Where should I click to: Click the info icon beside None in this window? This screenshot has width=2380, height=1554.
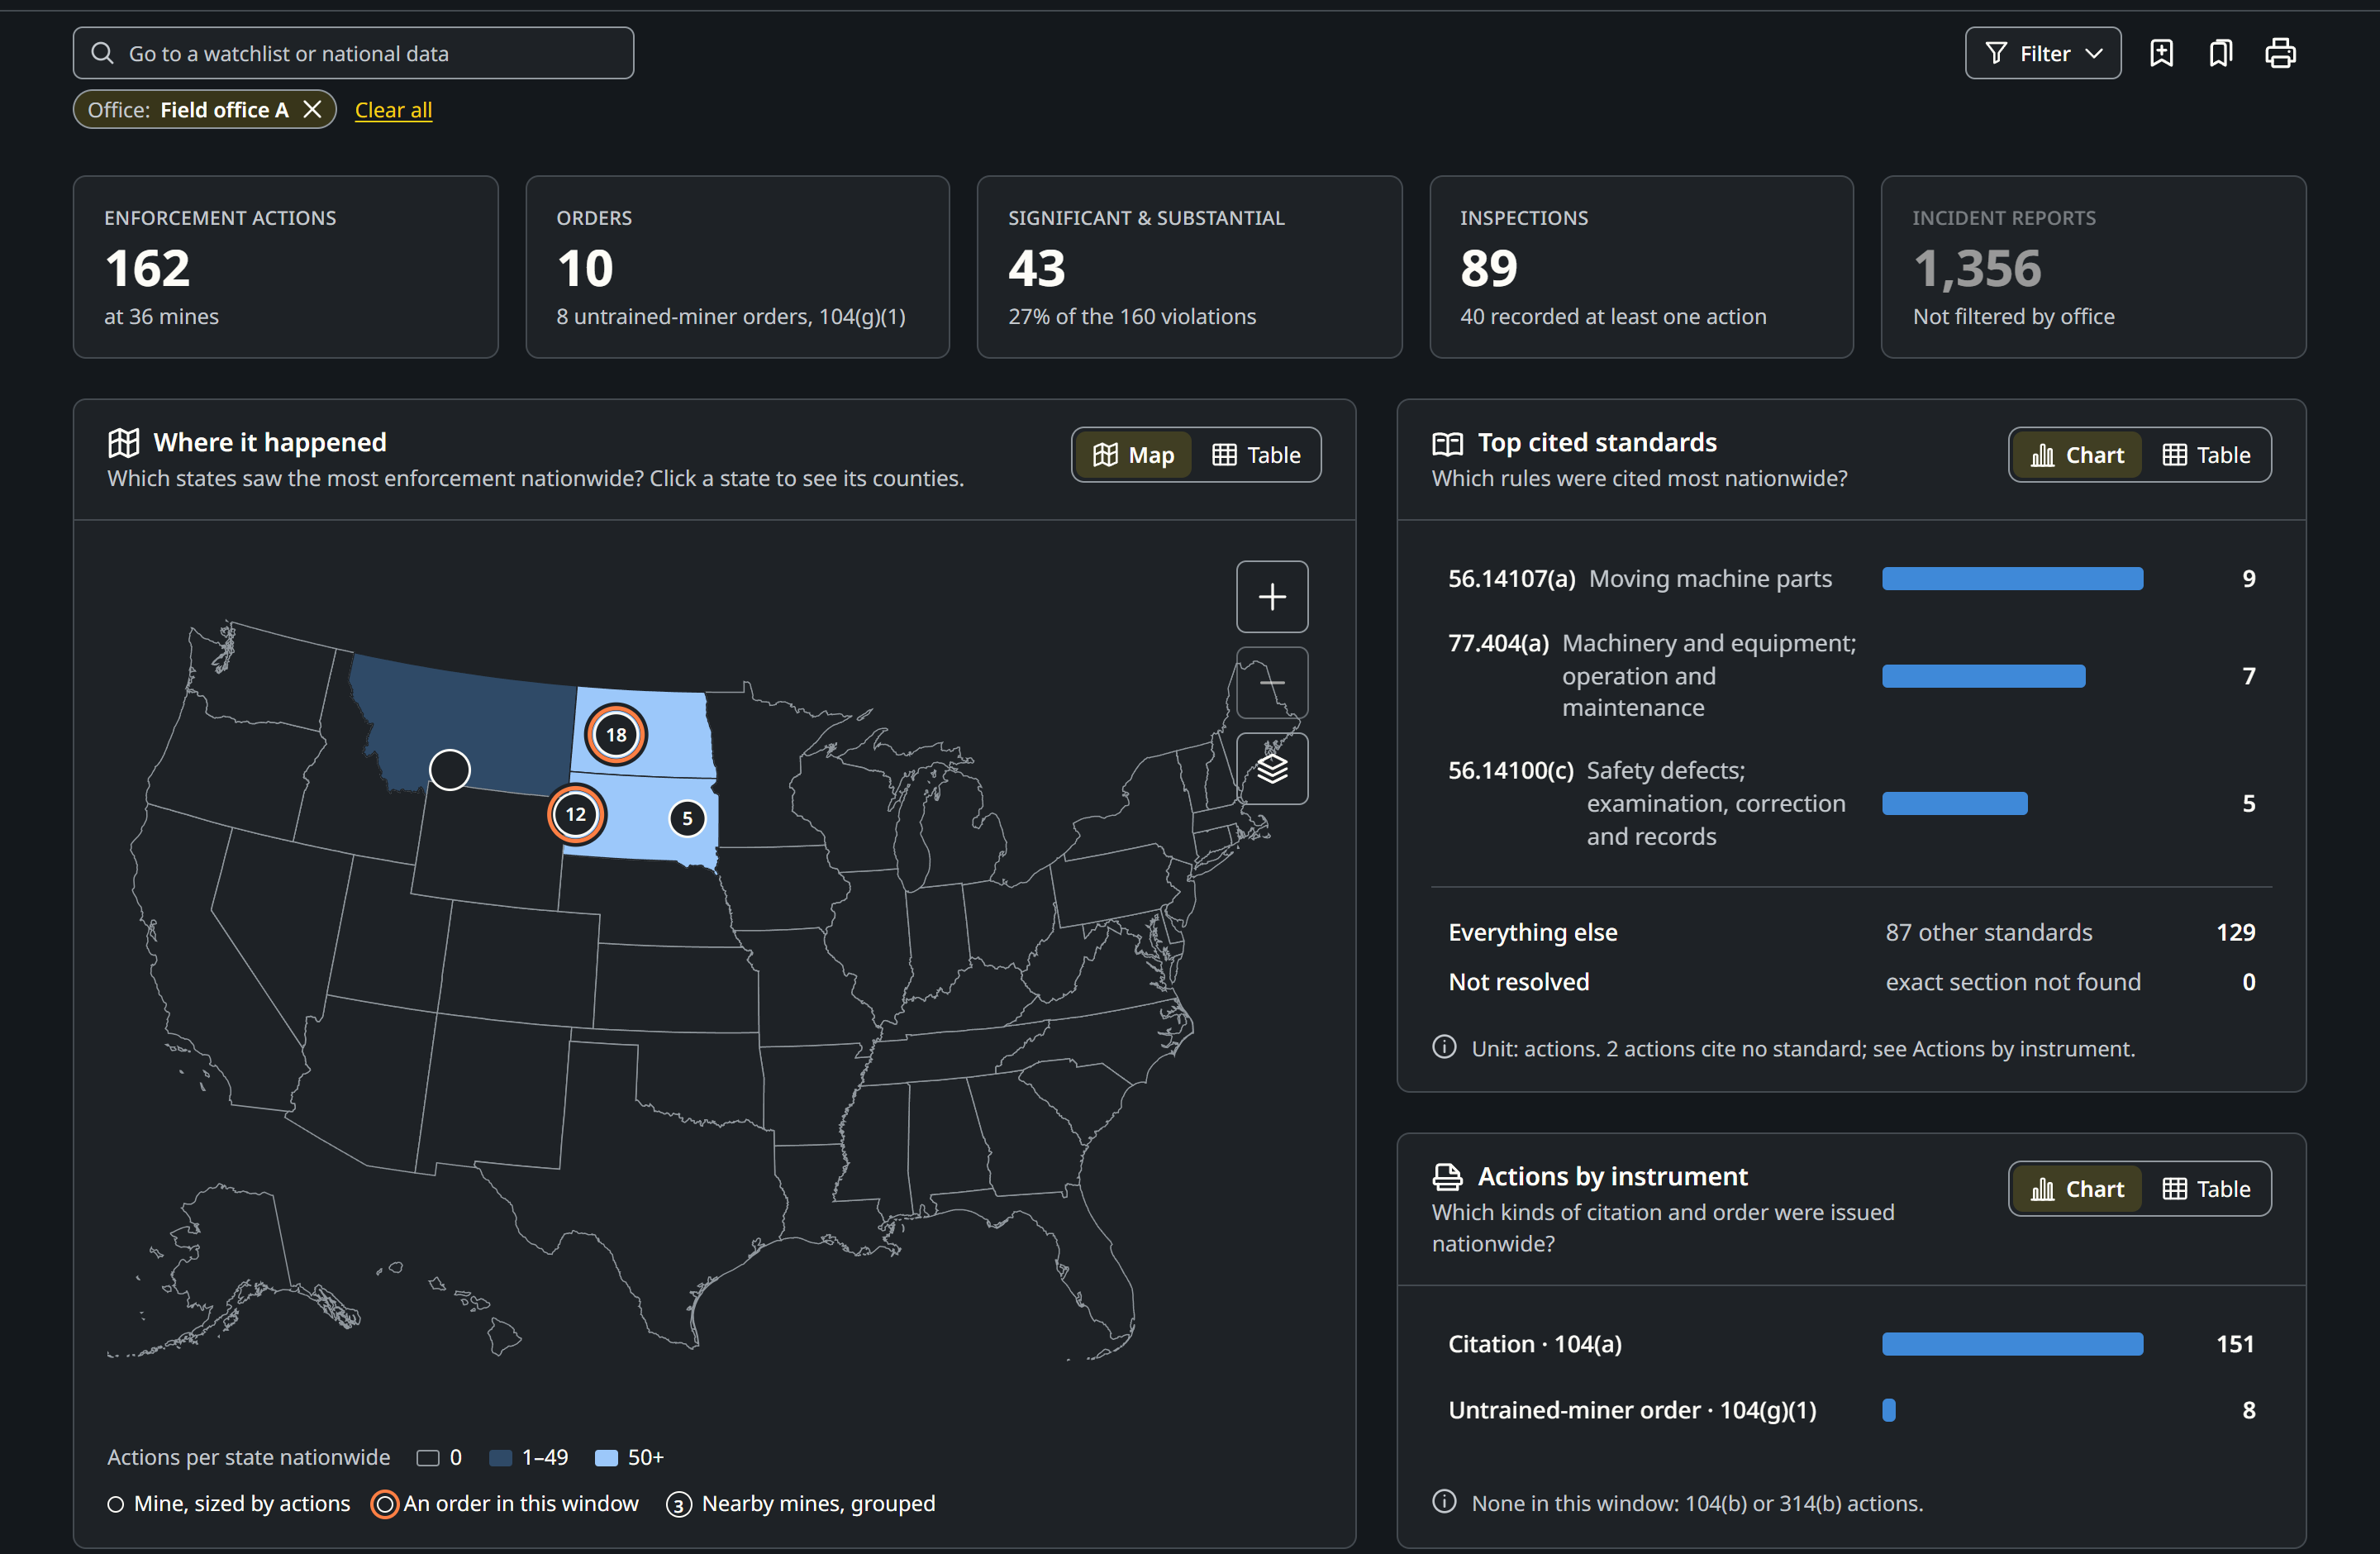[x=1444, y=1501]
